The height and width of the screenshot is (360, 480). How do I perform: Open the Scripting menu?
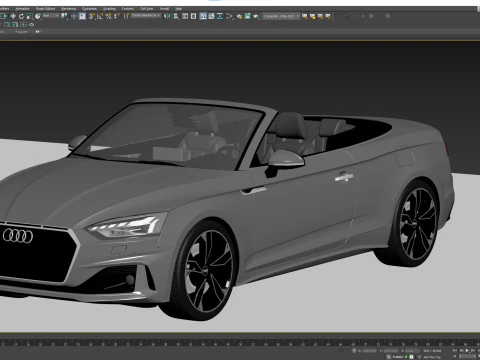109,8
